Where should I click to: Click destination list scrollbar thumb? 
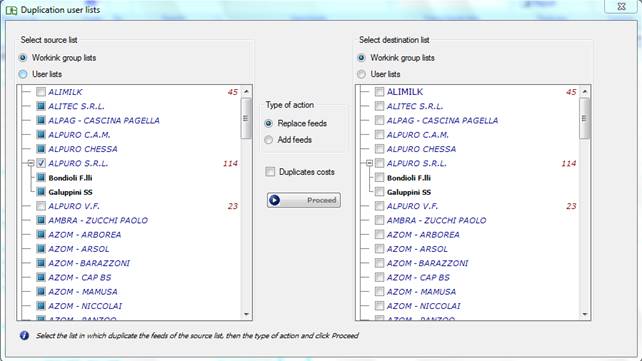(585, 119)
